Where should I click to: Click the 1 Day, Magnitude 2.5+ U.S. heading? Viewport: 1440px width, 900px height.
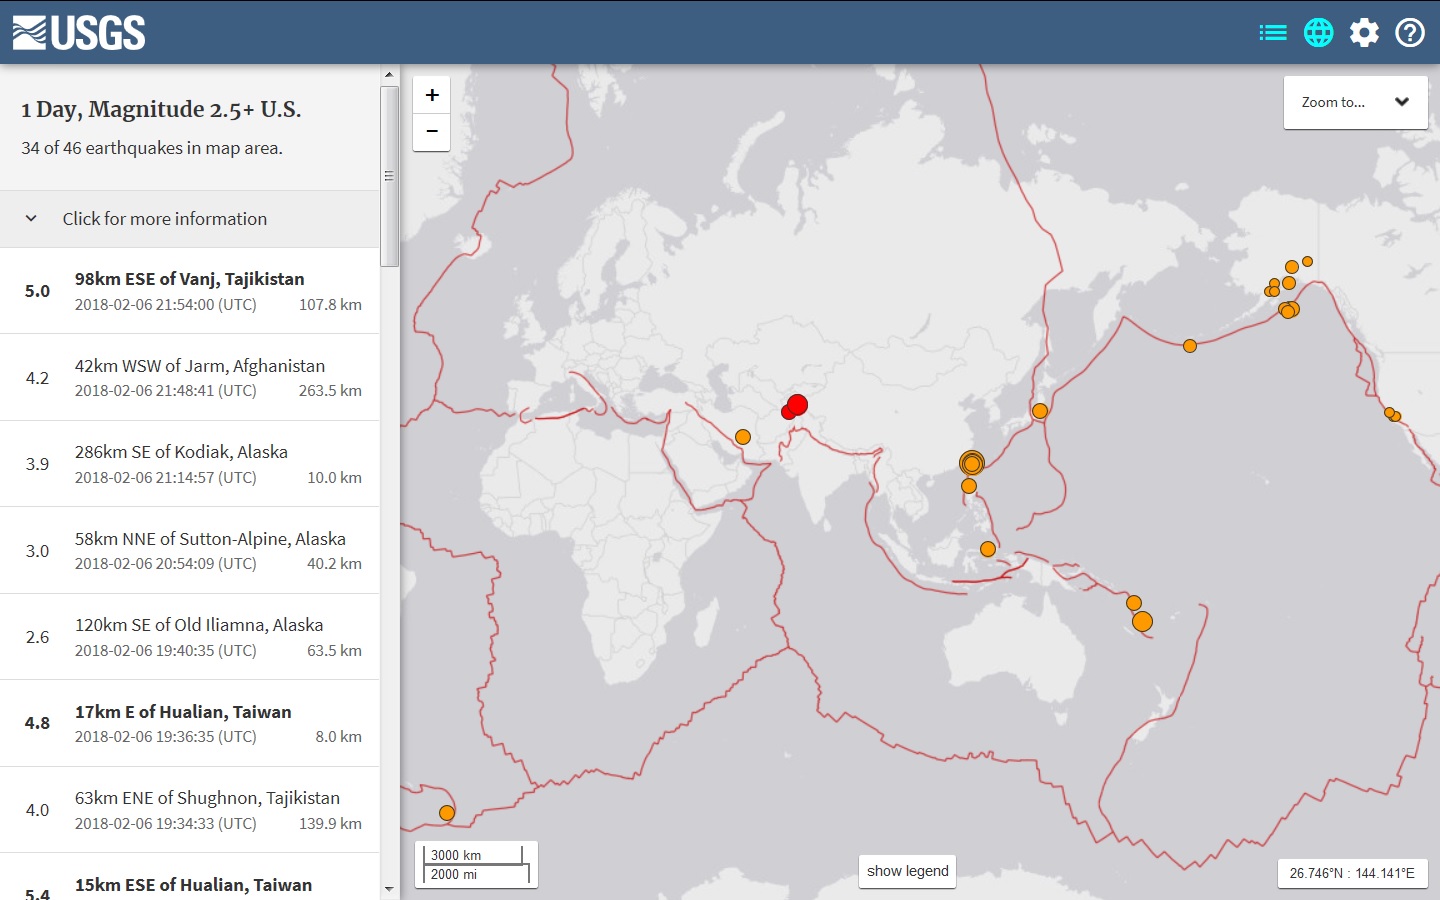161,109
